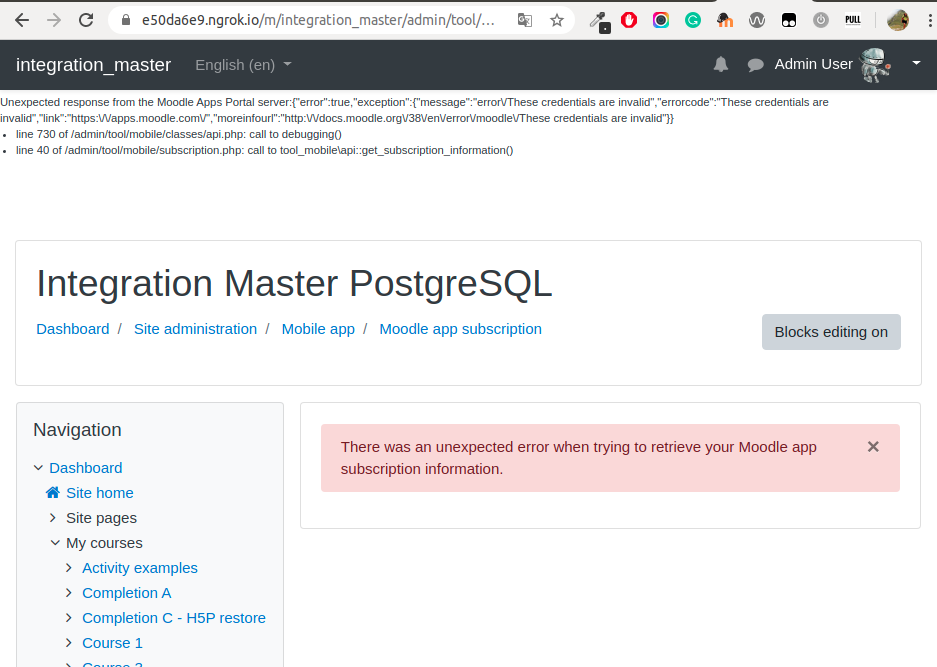Open the English (en) language menu

coord(243,65)
